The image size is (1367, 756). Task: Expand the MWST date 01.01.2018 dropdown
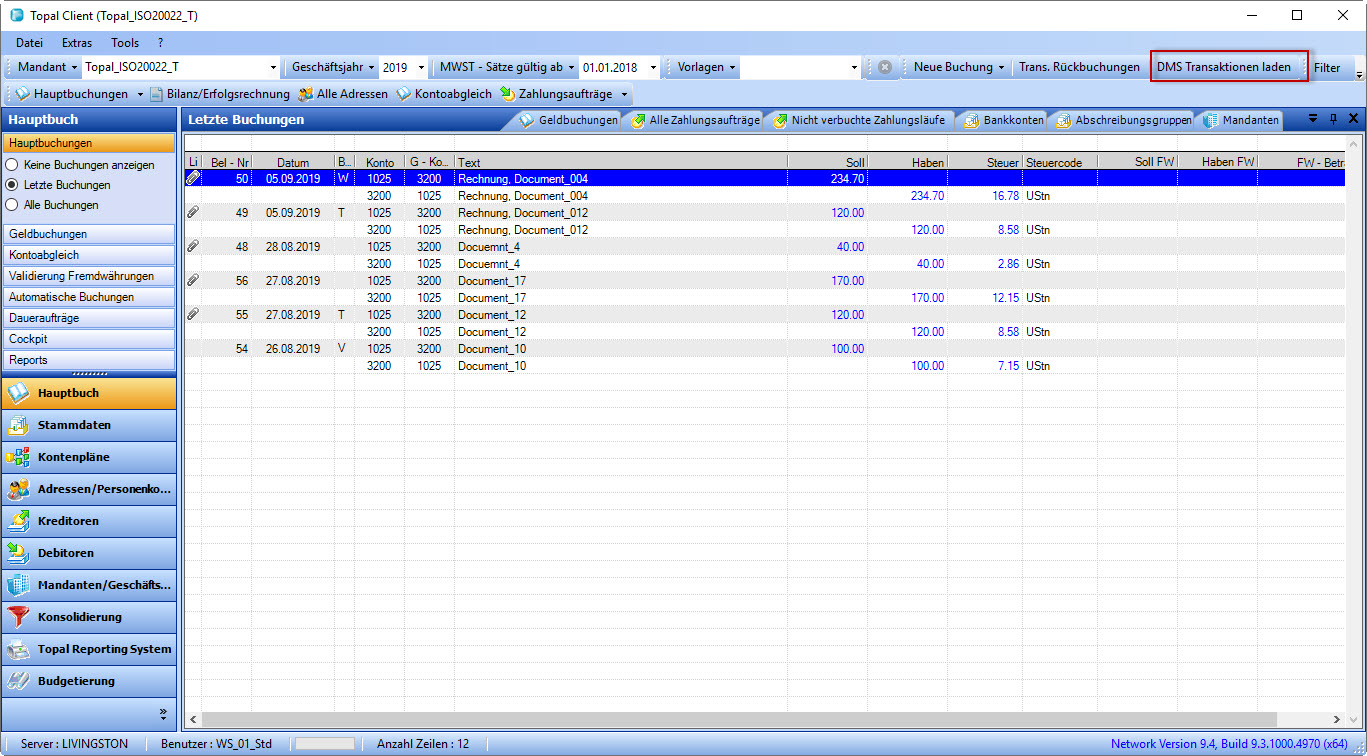(654, 67)
